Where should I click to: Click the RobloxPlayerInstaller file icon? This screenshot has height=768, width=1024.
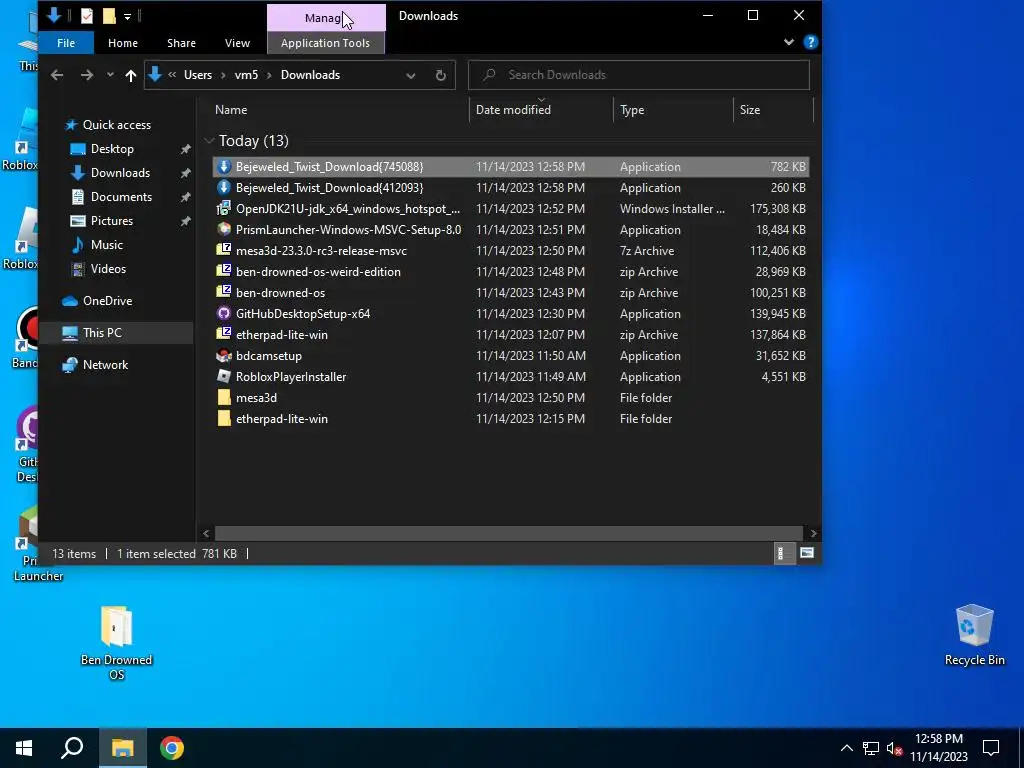tap(224, 376)
